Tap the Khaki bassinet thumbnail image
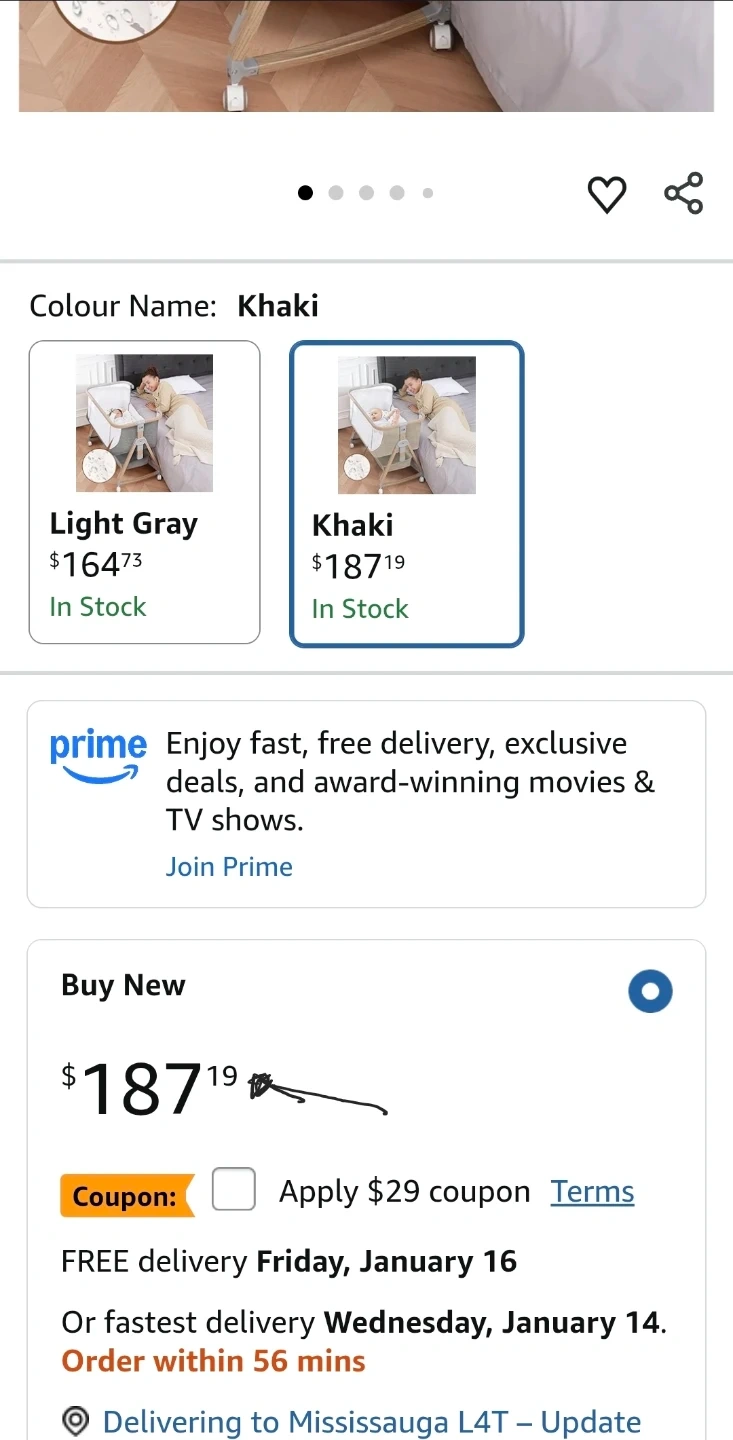The height and width of the screenshot is (1440, 733). pos(406,425)
